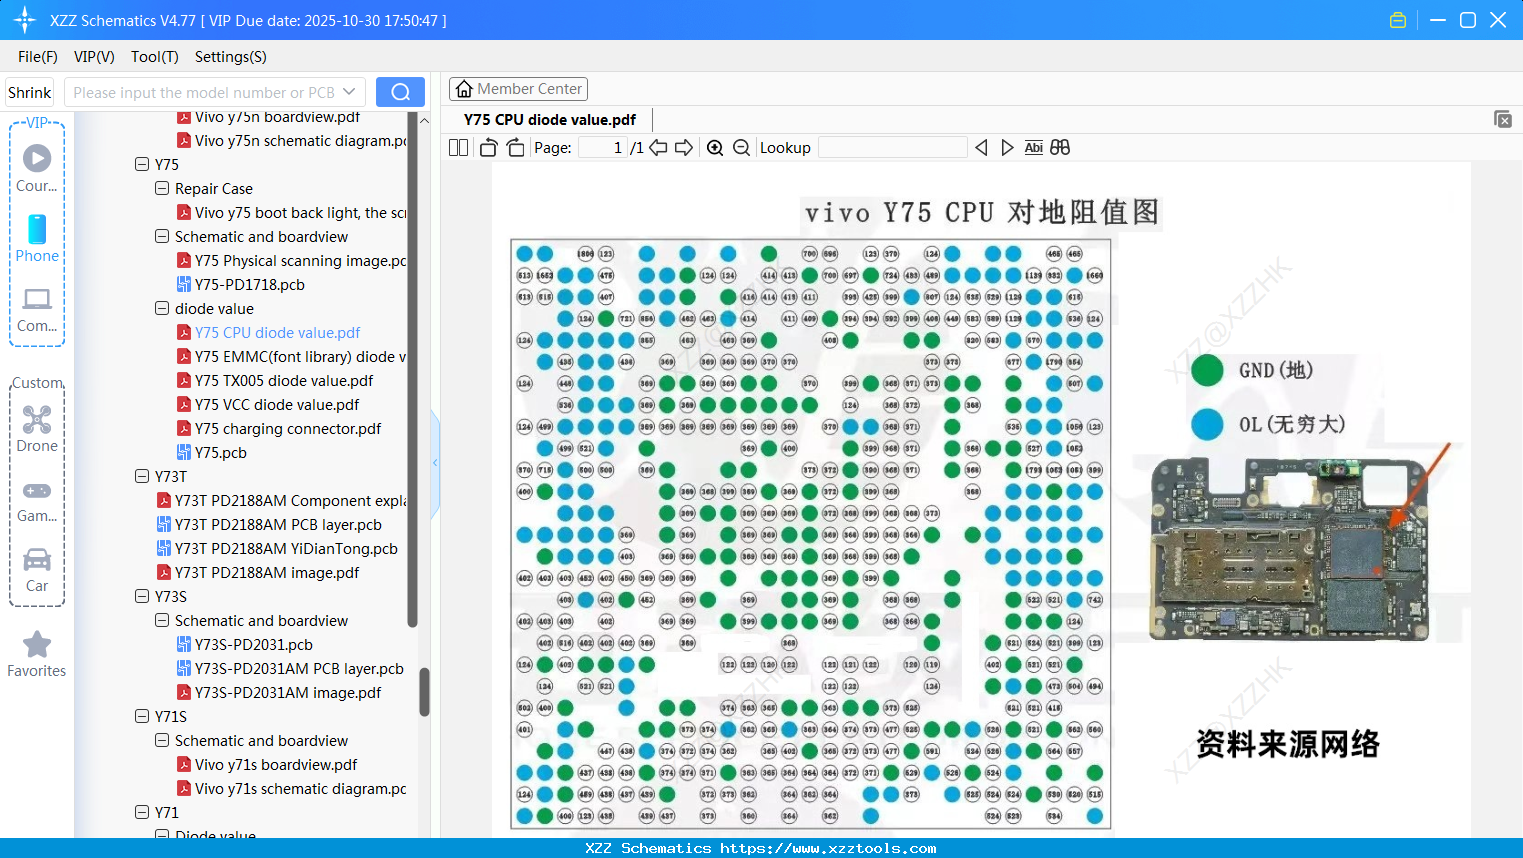
Task: Open Y75 VCC diode value.pdf
Action: point(268,404)
